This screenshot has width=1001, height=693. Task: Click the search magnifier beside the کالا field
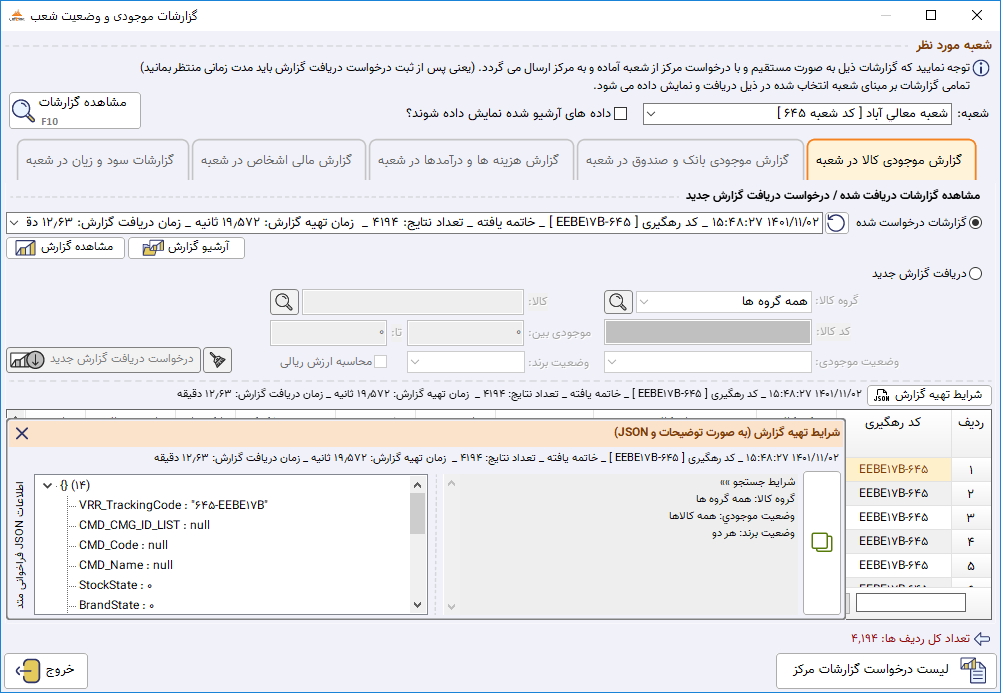[284, 302]
